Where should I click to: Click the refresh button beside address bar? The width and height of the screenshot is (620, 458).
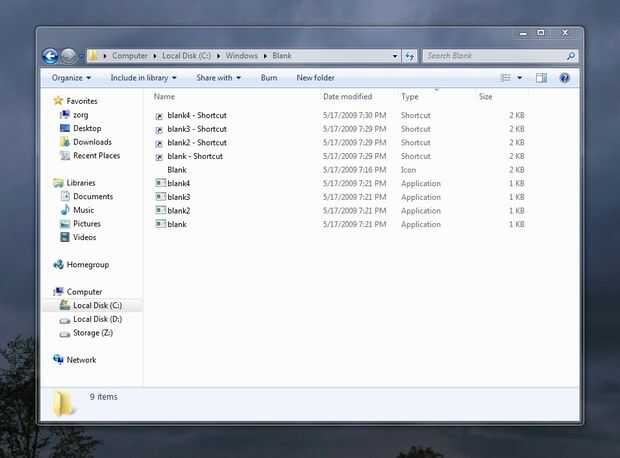(x=409, y=56)
